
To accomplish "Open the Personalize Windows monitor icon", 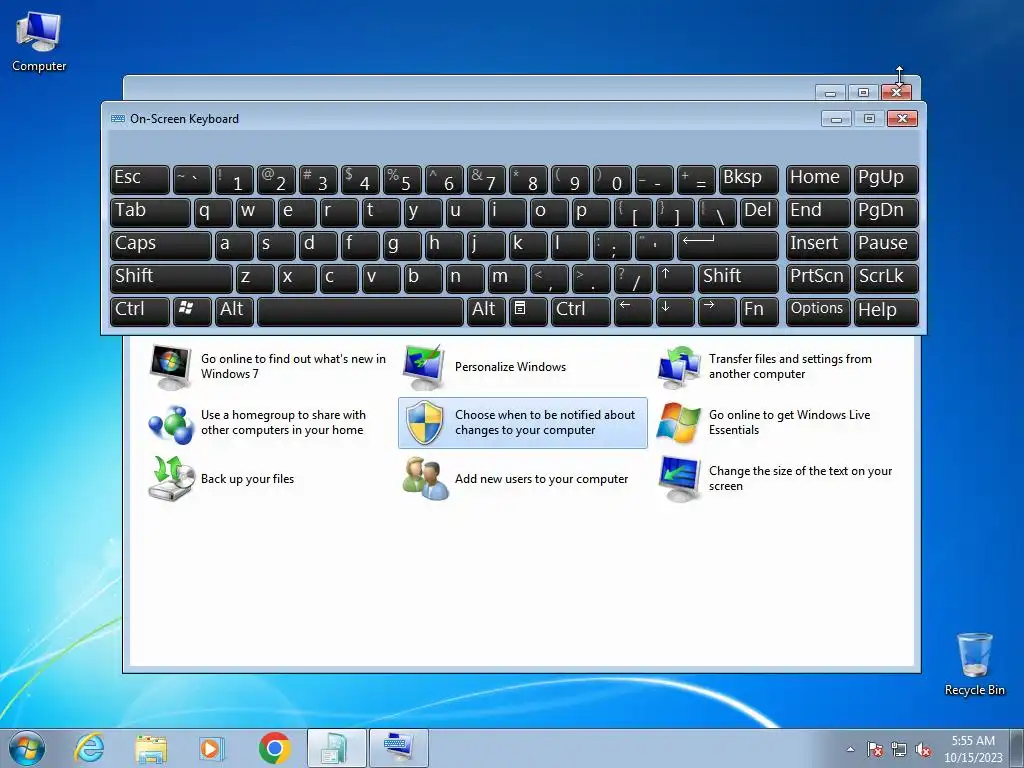I will 424,367.
